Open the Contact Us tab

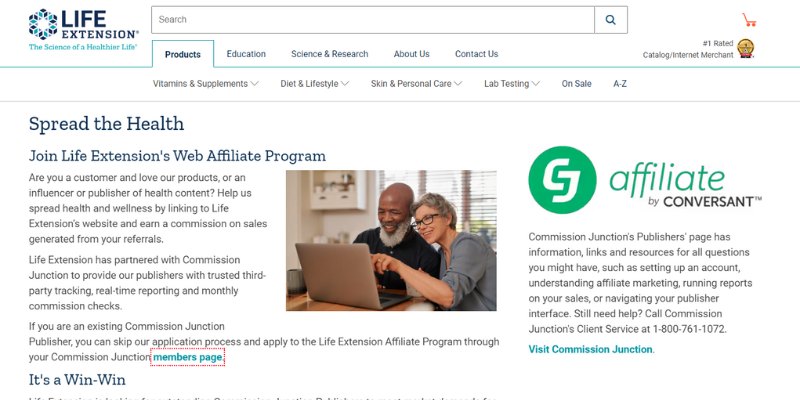click(x=477, y=54)
